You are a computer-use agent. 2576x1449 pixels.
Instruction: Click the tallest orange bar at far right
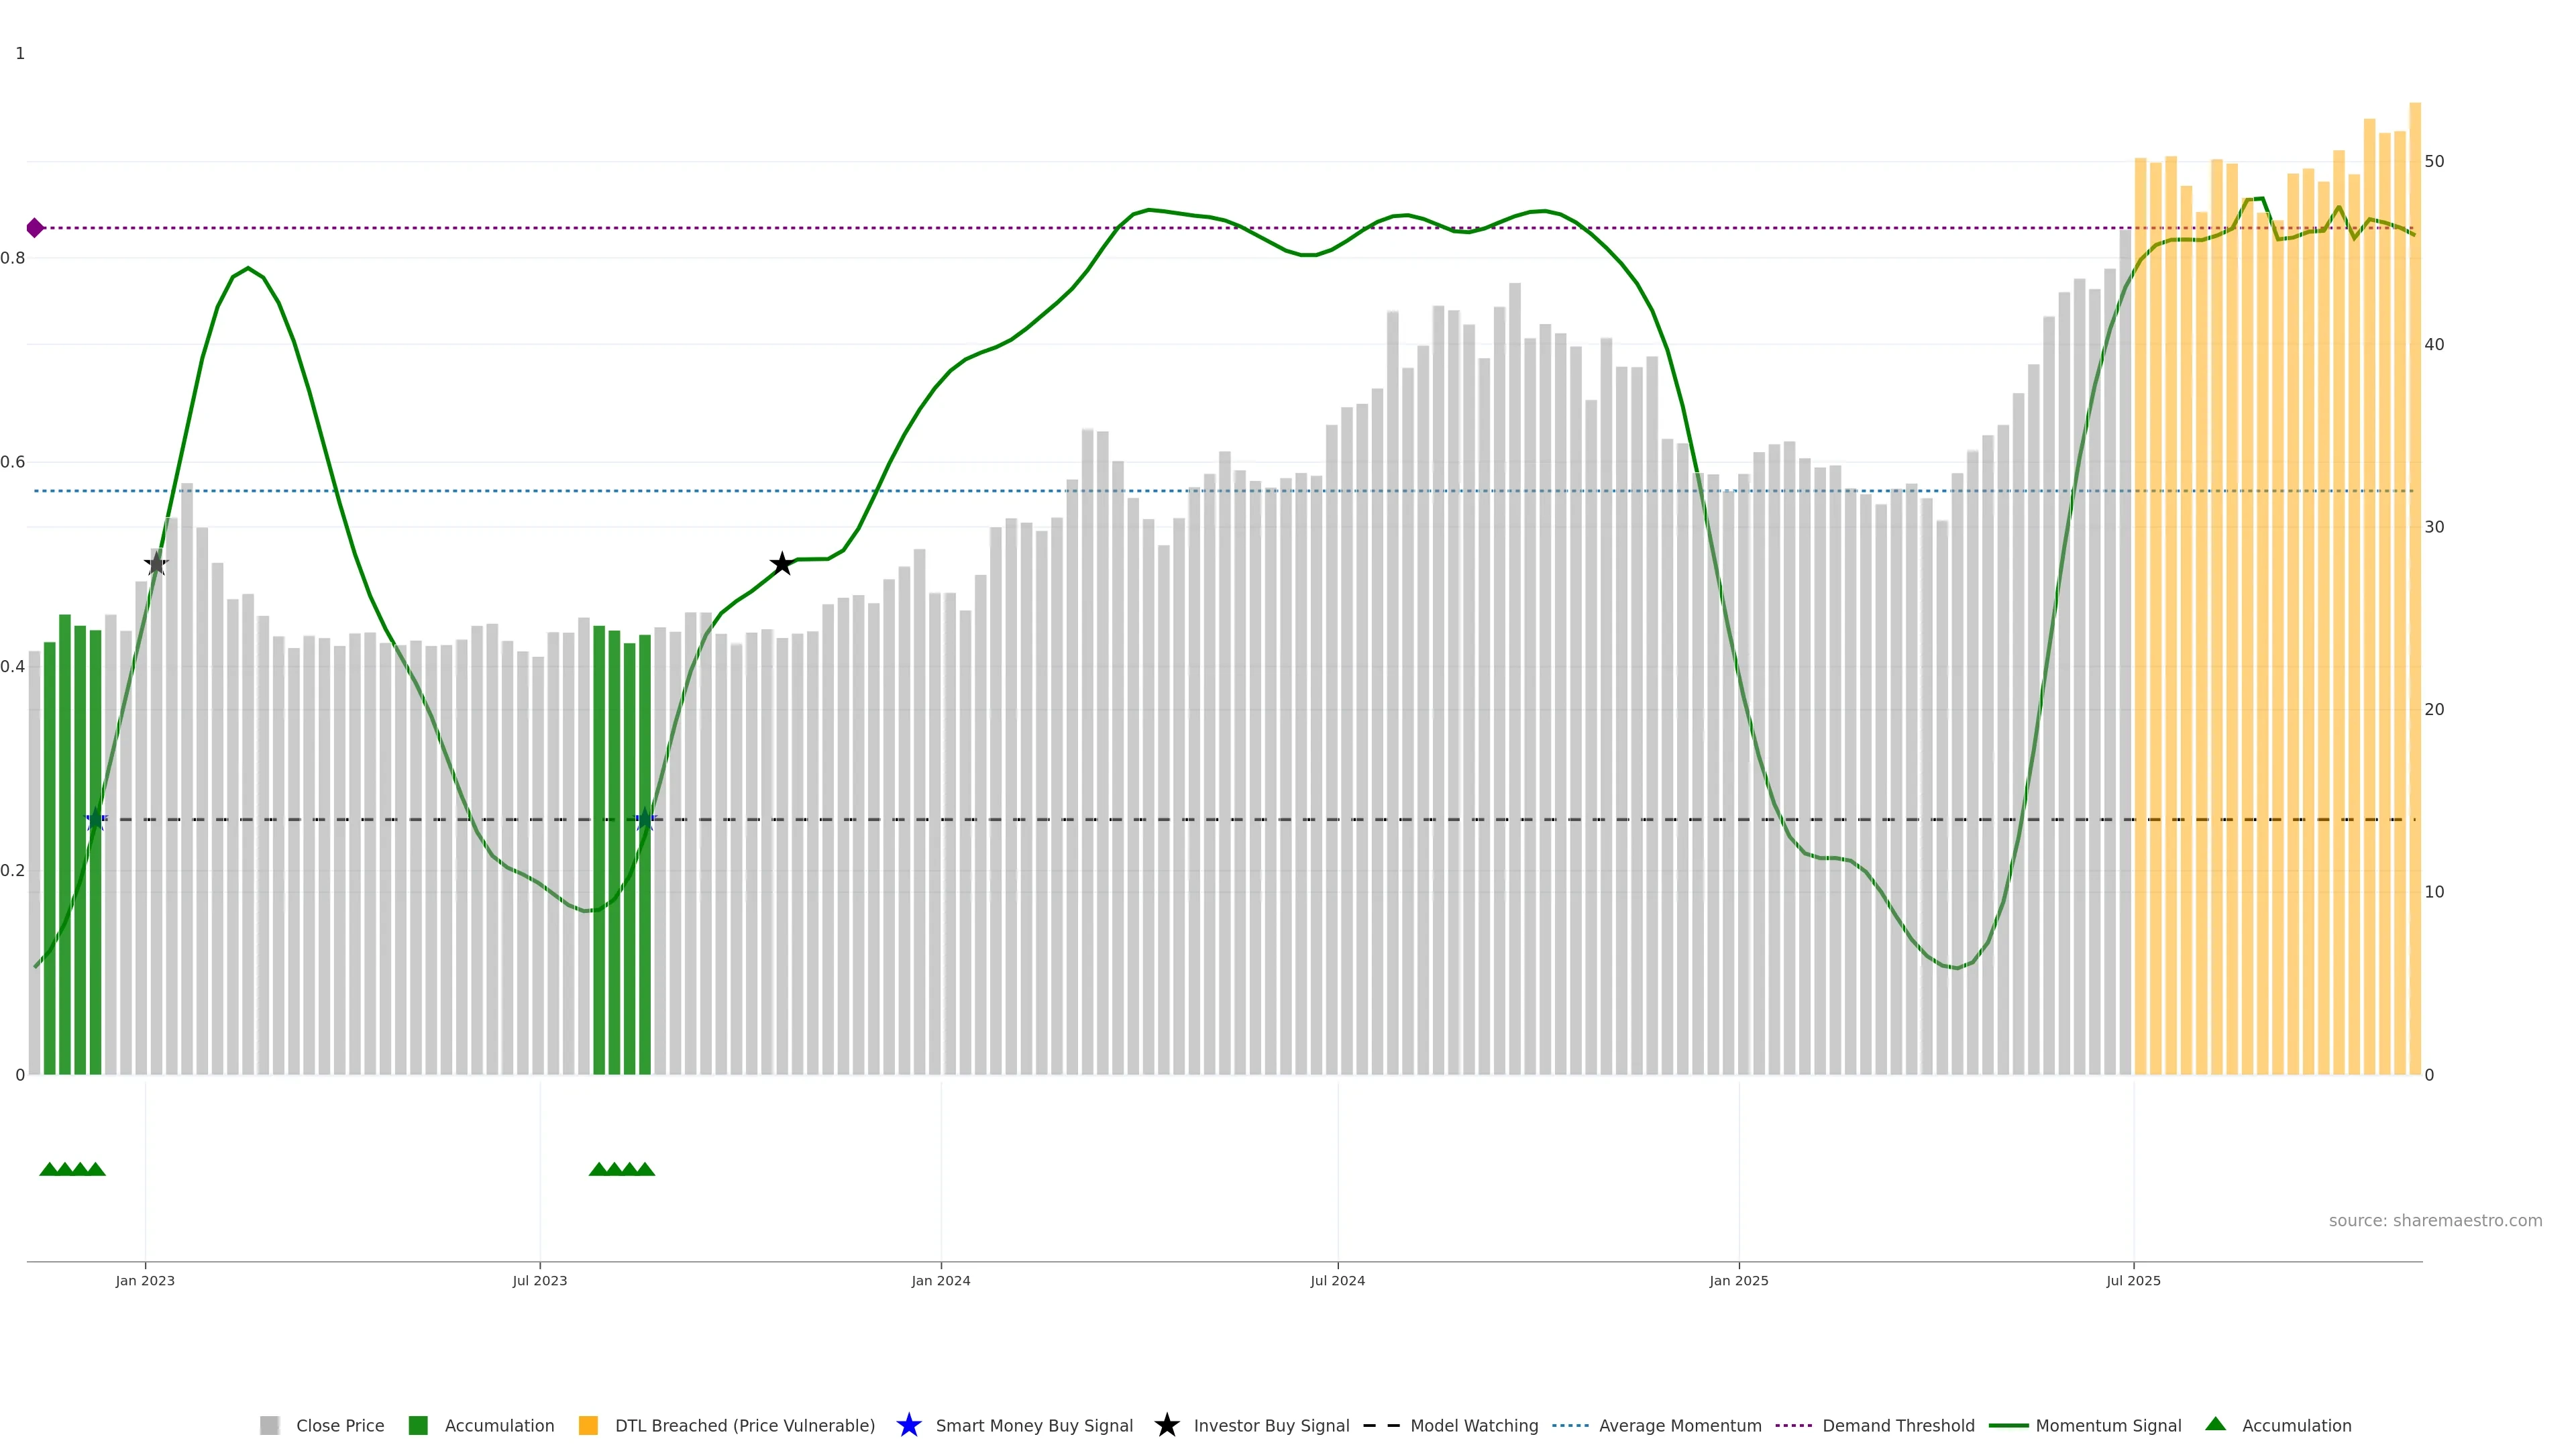[x=2414, y=590]
